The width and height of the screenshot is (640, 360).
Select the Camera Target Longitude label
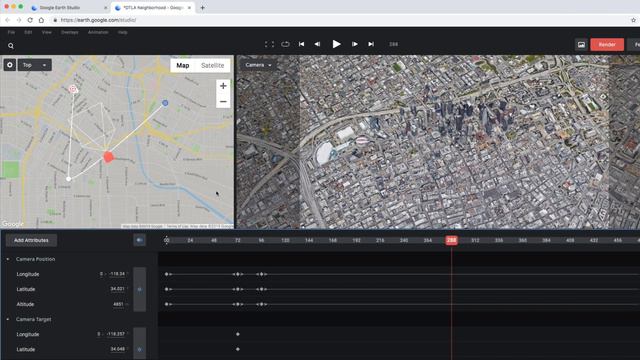28,334
